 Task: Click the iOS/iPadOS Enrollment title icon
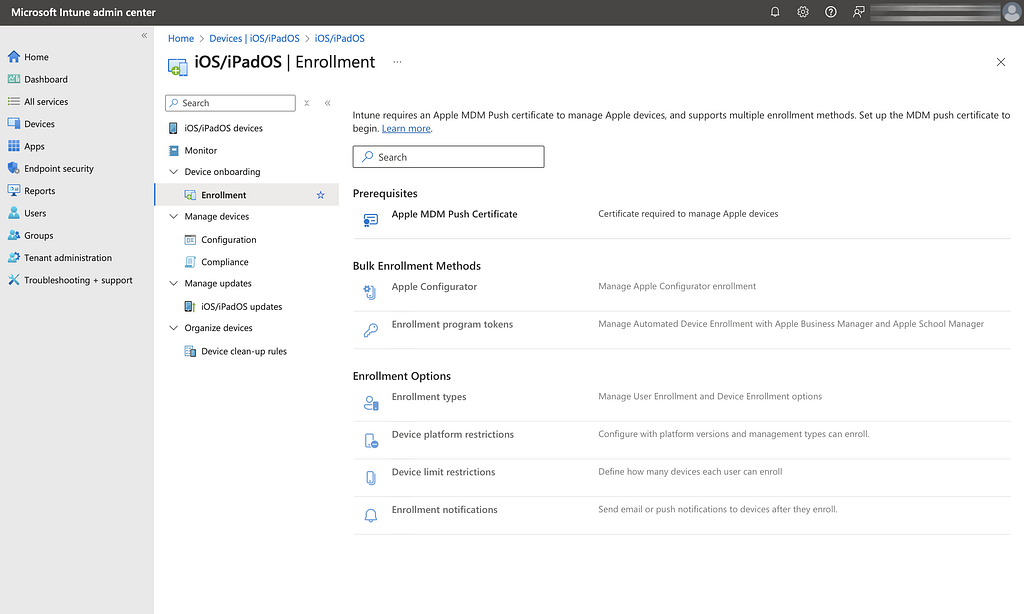point(178,66)
